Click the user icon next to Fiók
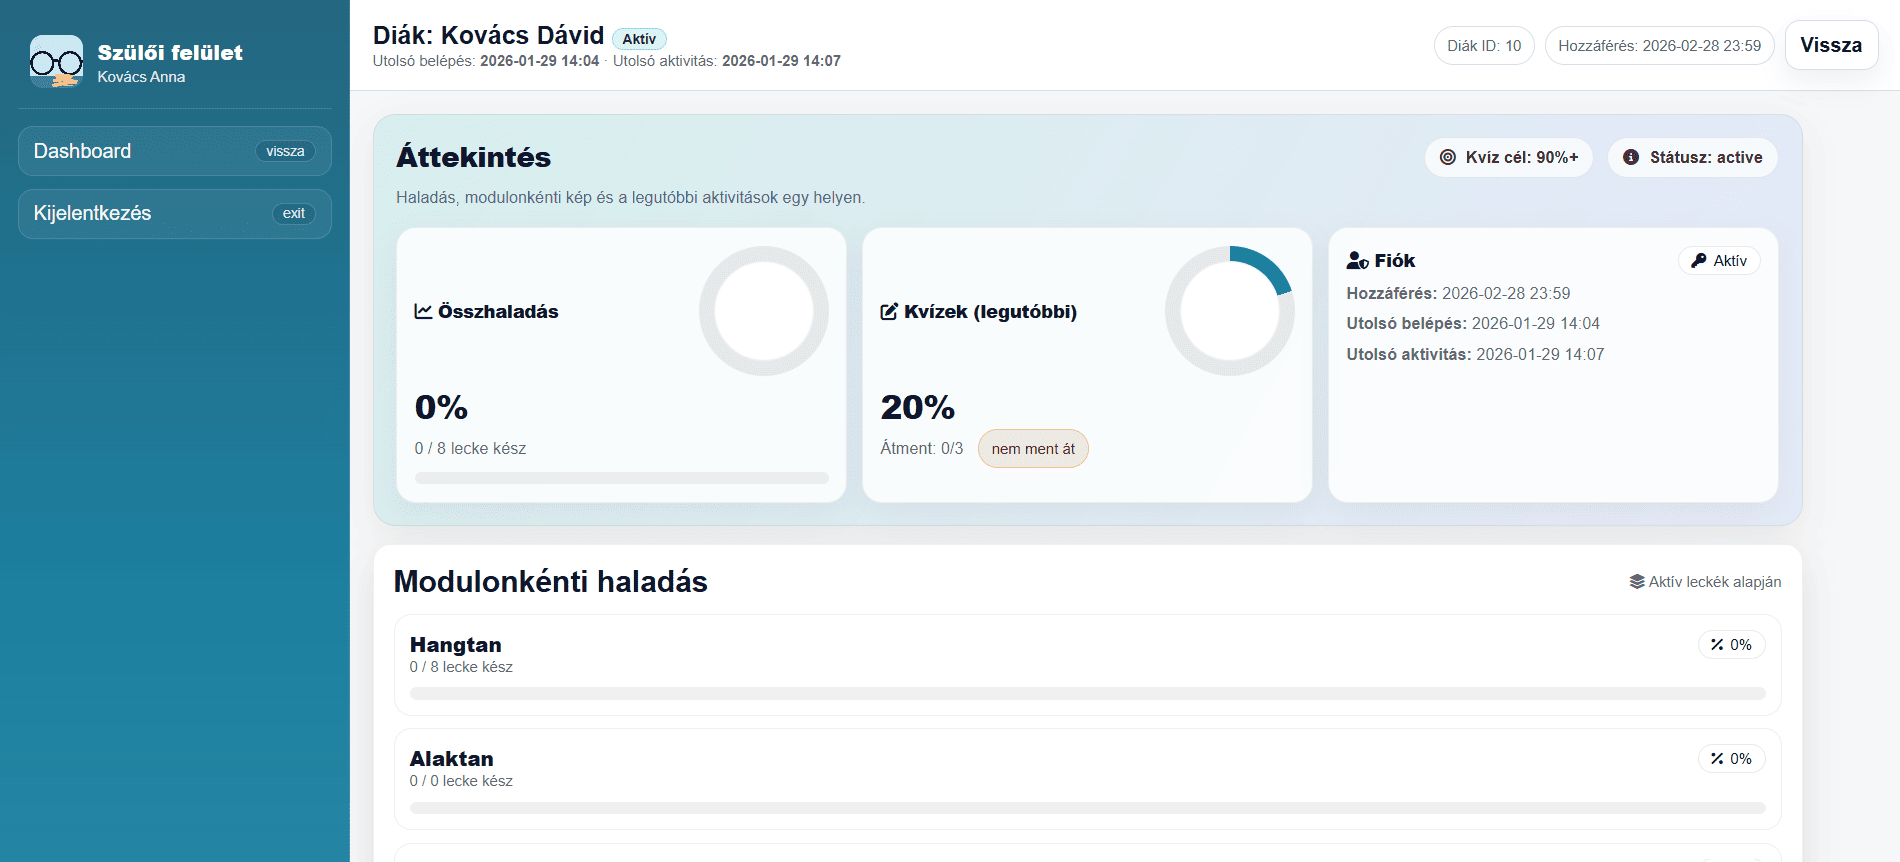Viewport: 1900px width, 862px height. tap(1357, 261)
